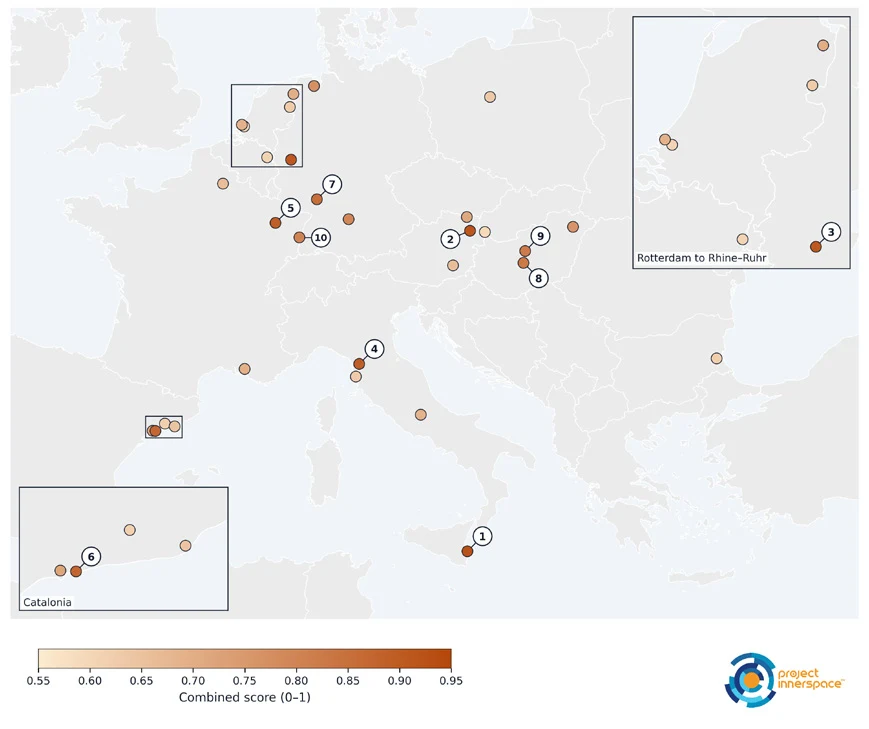Click the circled number 9 label

click(x=540, y=236)
